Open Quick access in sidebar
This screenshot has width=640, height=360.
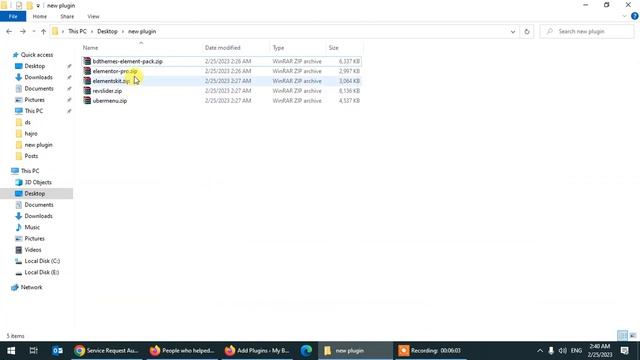(x=37, y=55)
